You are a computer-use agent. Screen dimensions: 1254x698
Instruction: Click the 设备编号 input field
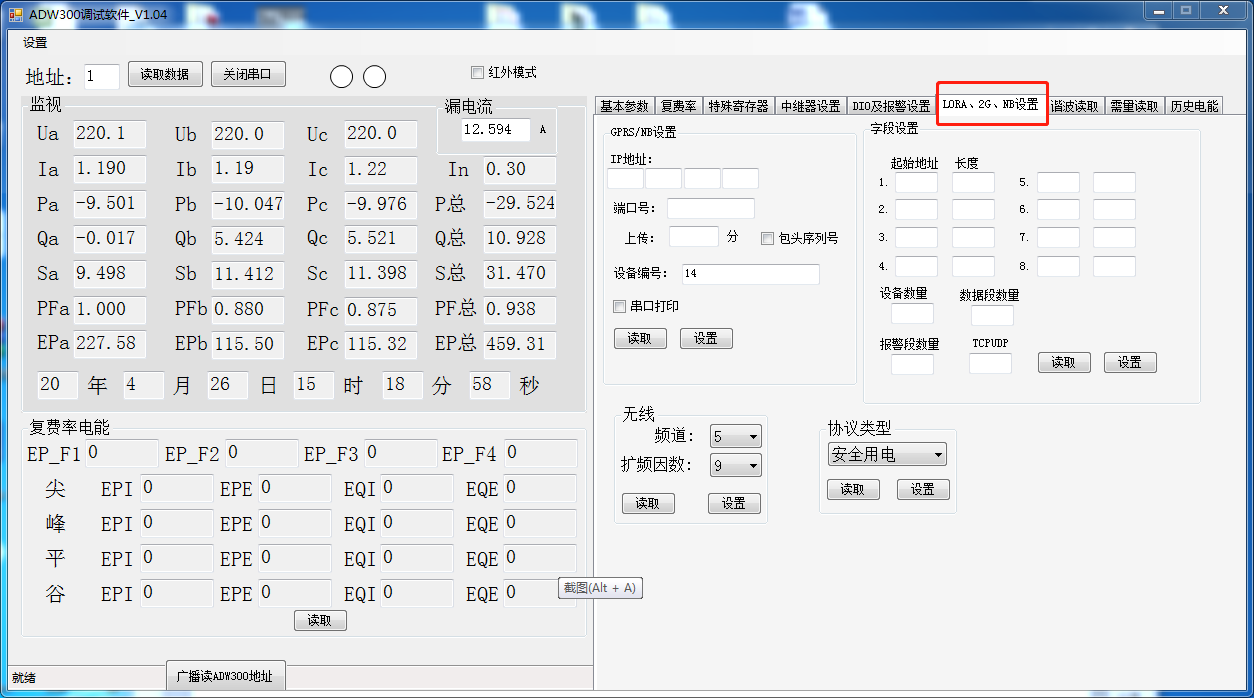tap(750, 274)
